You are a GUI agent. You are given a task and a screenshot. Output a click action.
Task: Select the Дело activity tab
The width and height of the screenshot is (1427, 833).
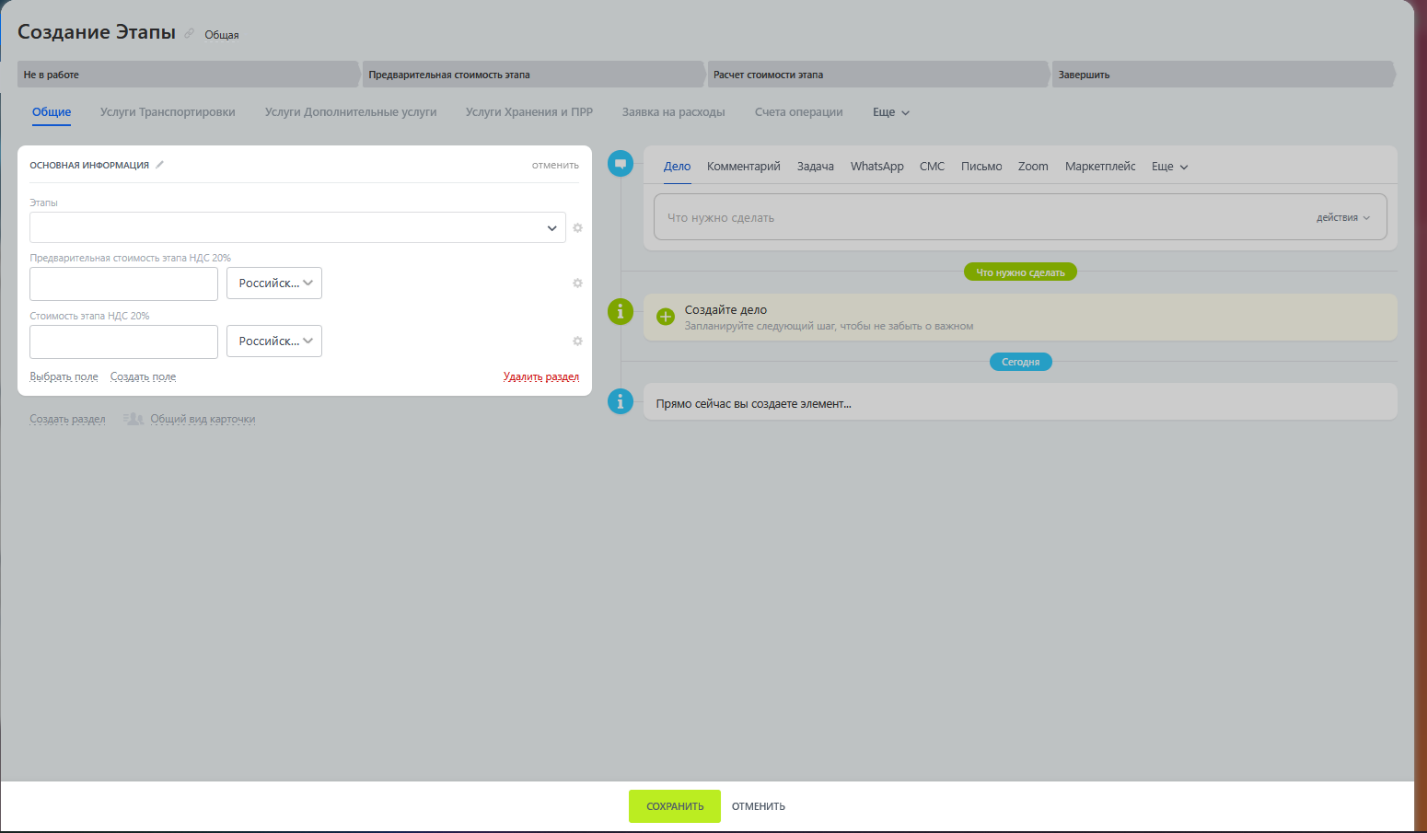point(677,167)
